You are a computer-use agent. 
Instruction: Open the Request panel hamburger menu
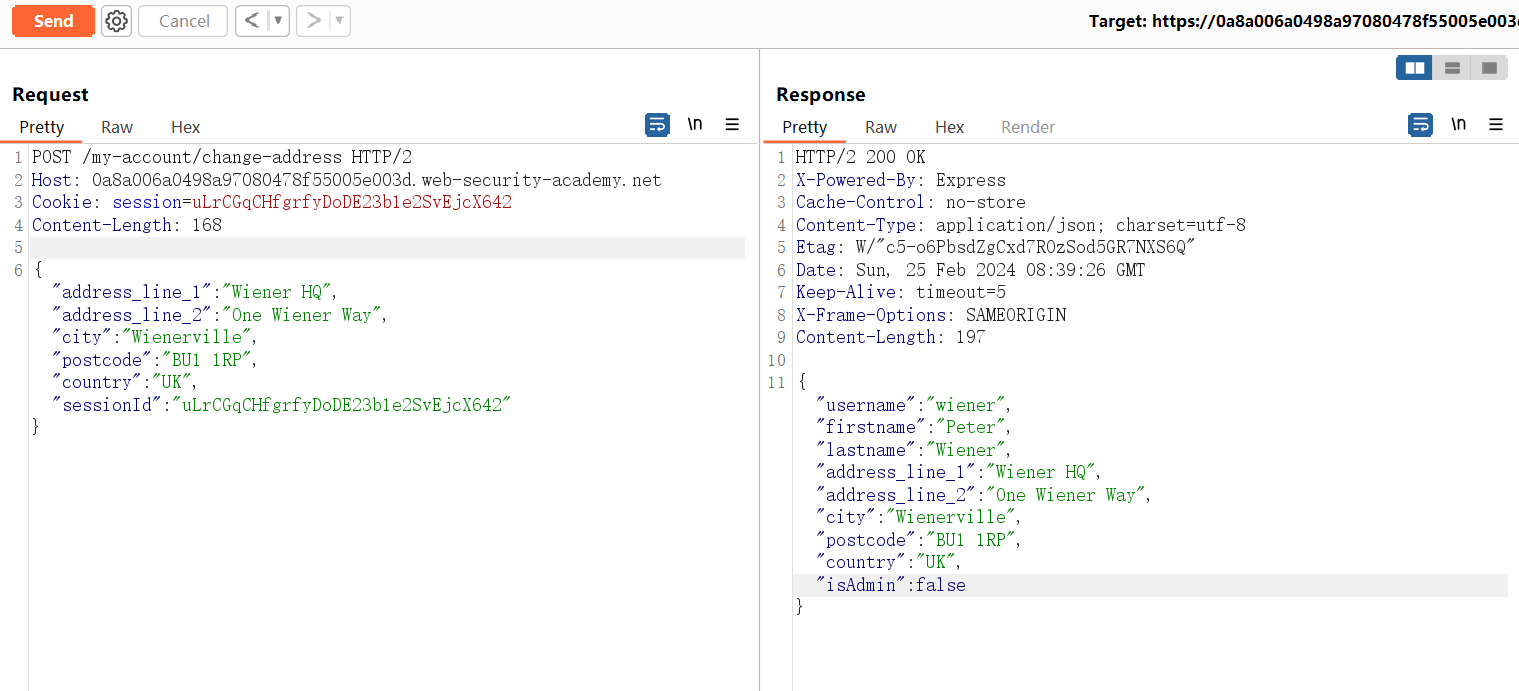click(732, 125)
